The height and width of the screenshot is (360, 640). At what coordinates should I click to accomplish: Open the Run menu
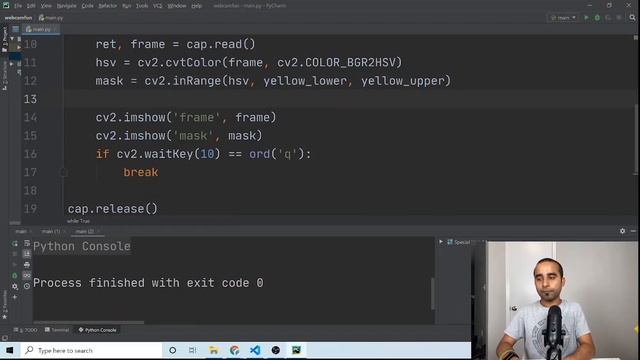pyautogui.click(x=127, y=6)
